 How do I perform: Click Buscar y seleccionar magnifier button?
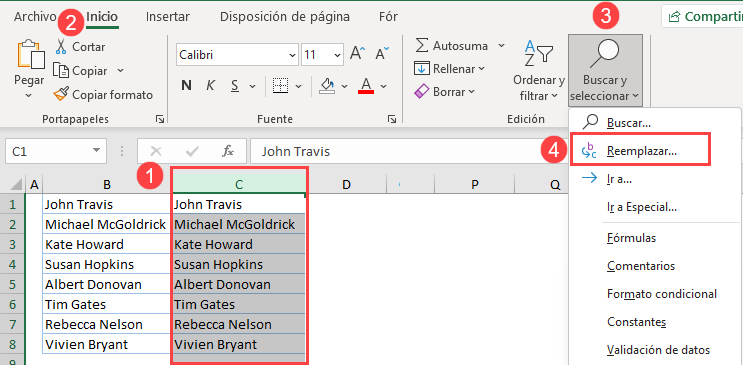click(605, 70)
